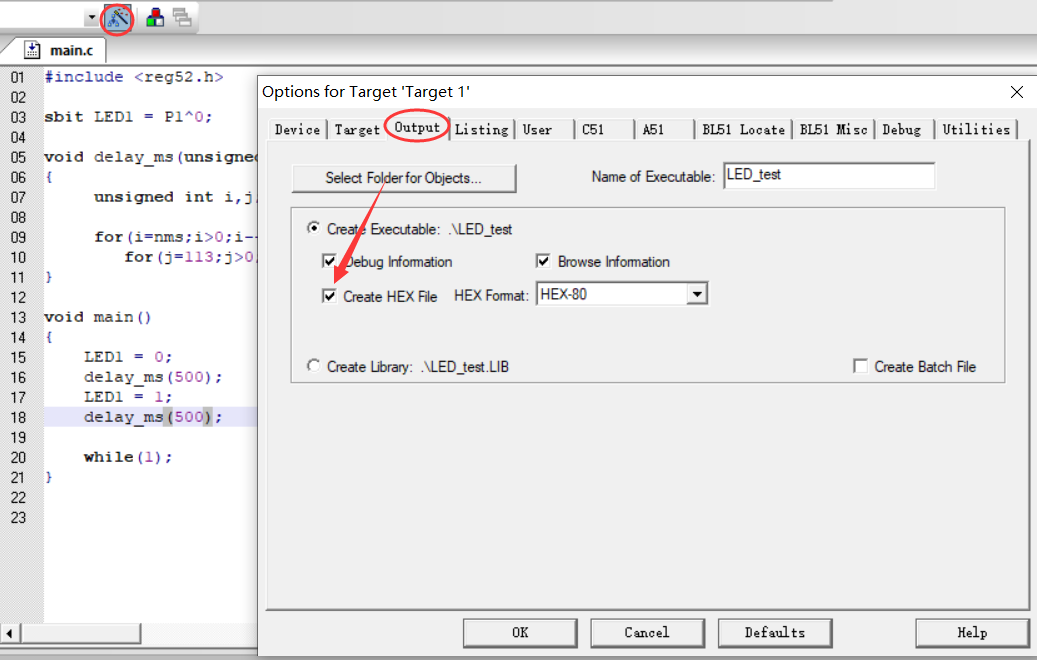Select Create Library radio button
The width and height of the screenshot is (1037, 660).
pos(313,366)
